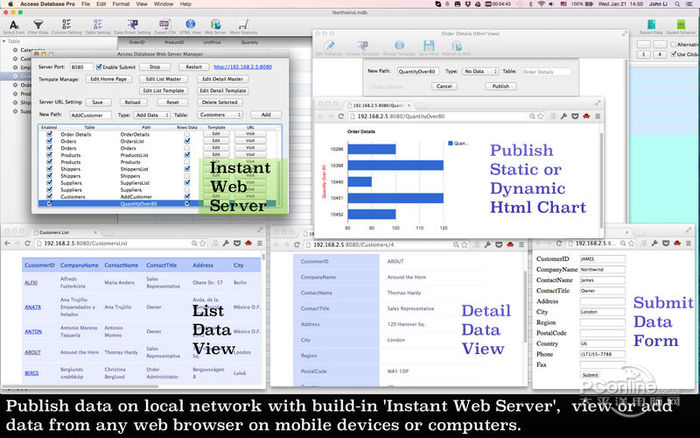The width and height of the screenshot is (700, 438).
Task: Click the Wi-Fi status icon in menu bar
Action: pos(541,4)
